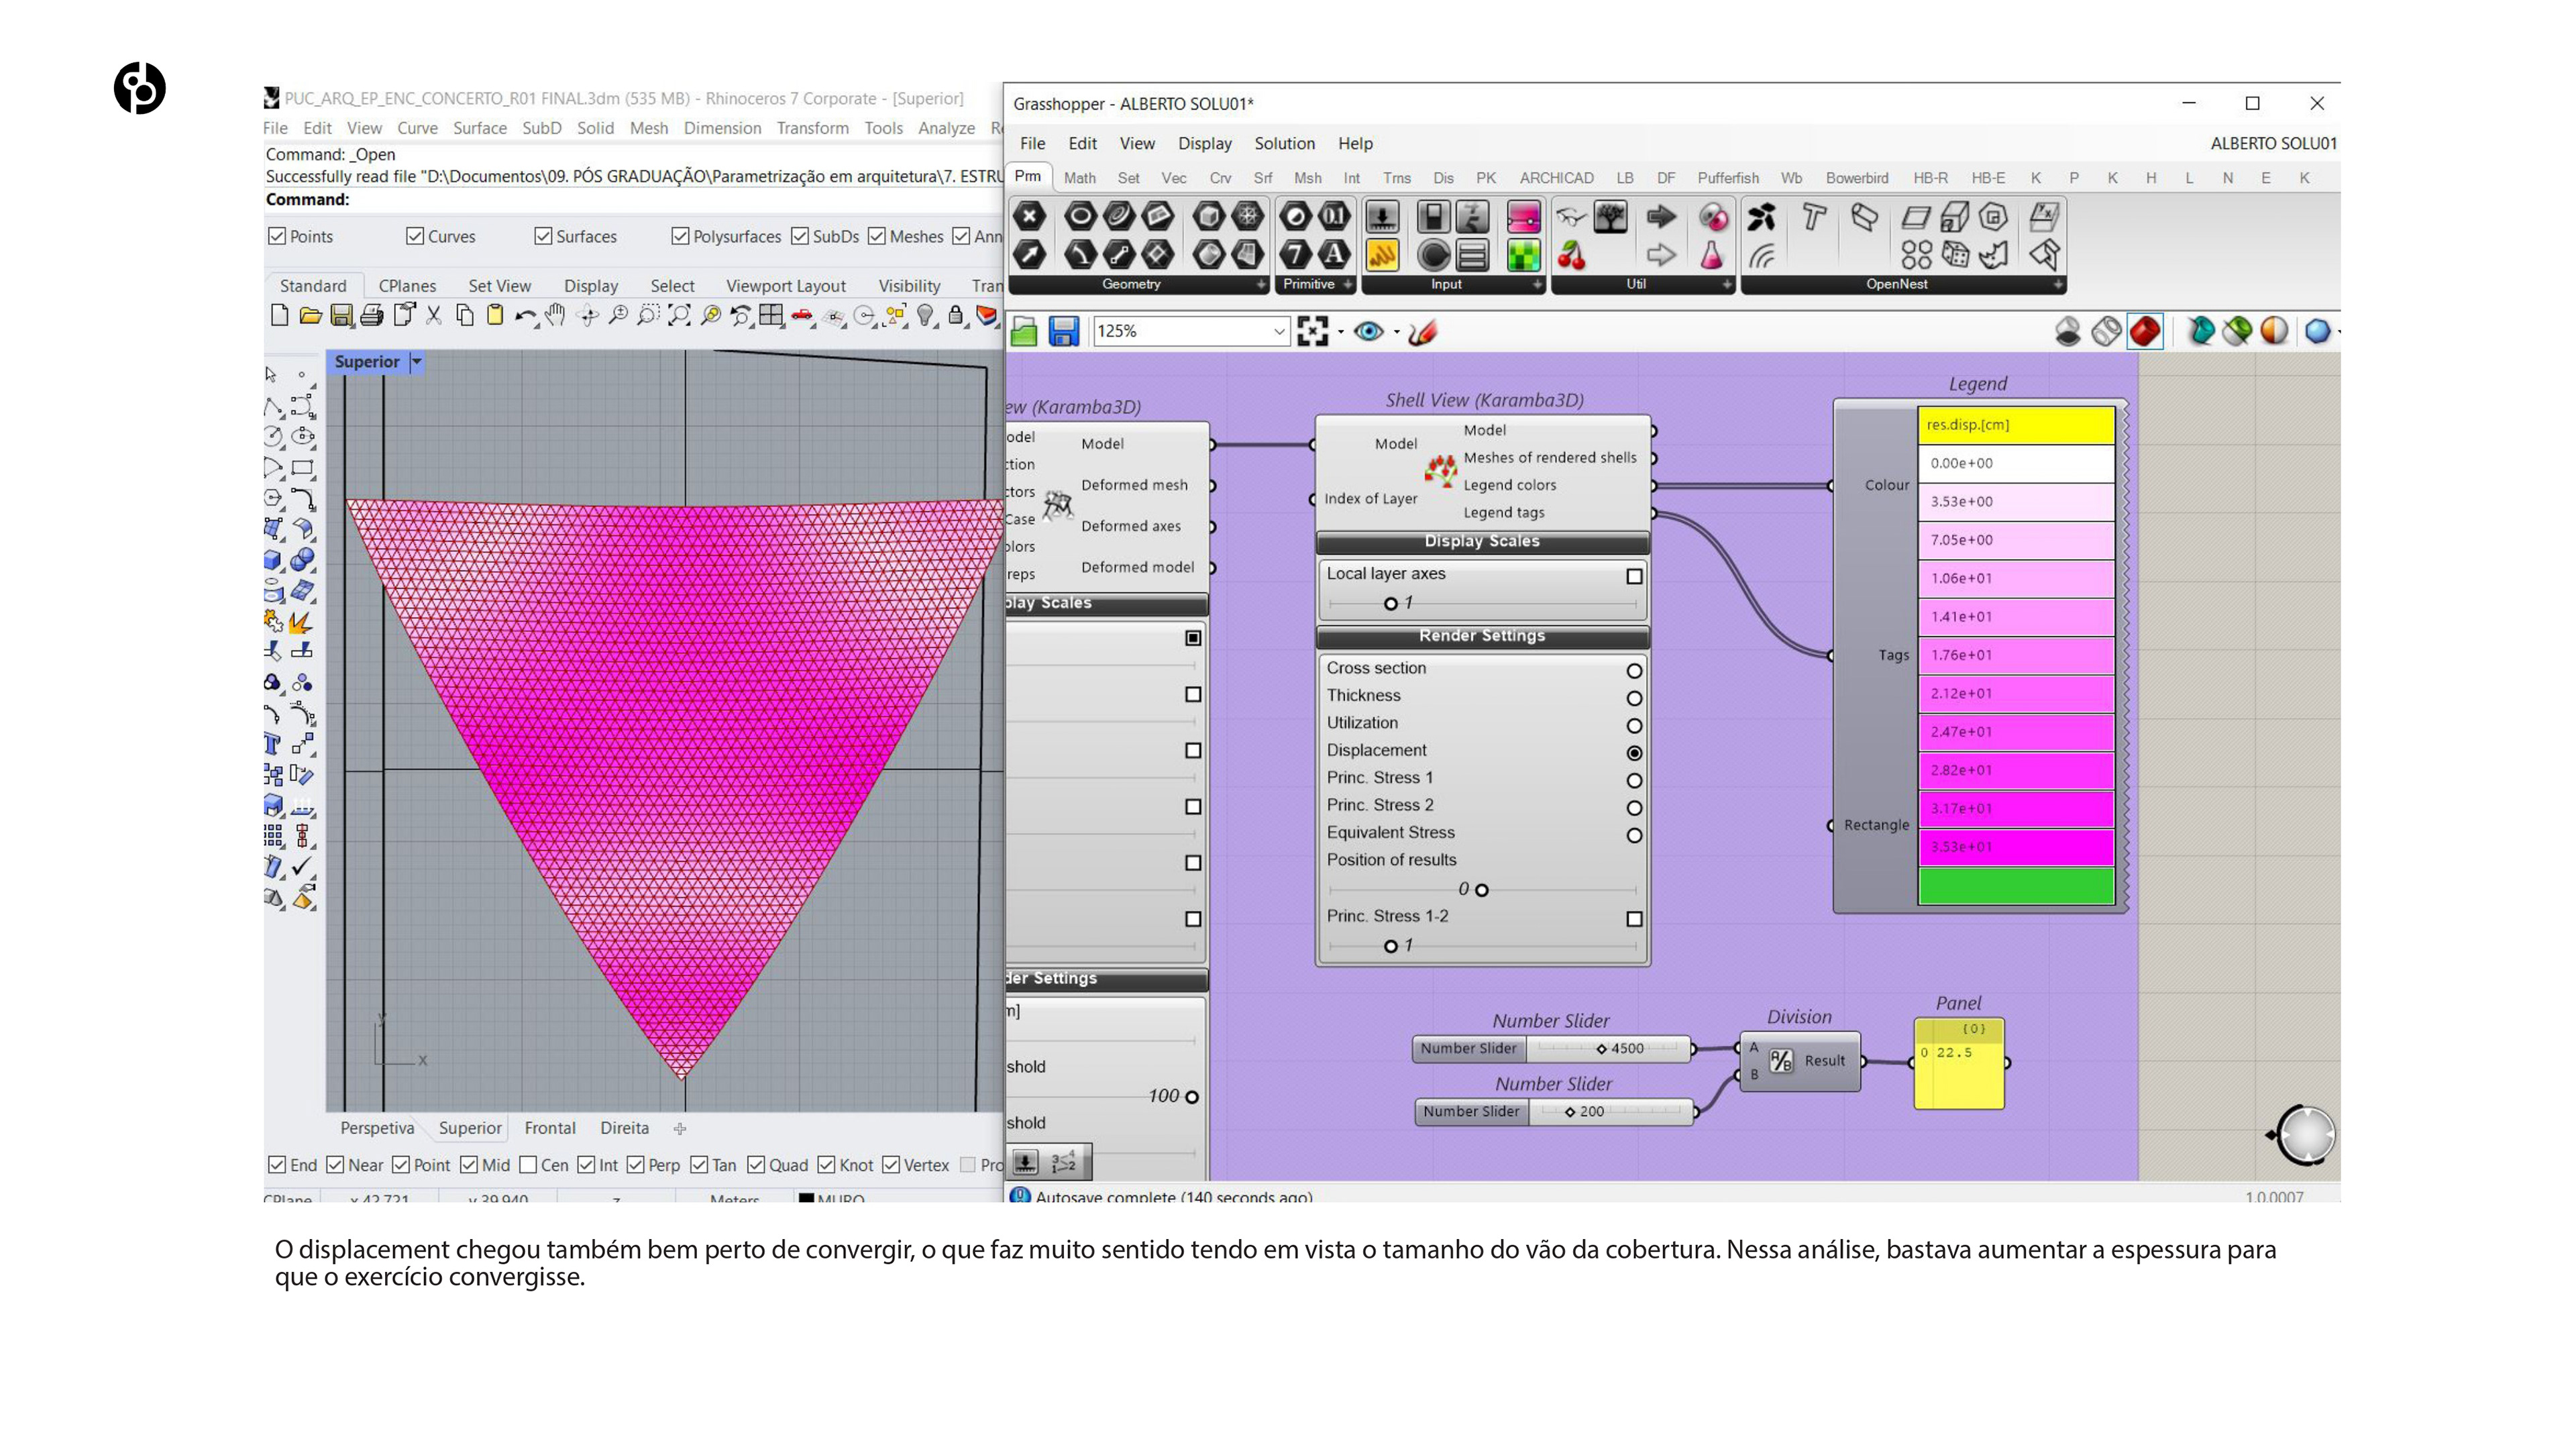Click the sketch marker icon
The height and width of the screenshot is (1449, 2576).
tap(1422, 331)
